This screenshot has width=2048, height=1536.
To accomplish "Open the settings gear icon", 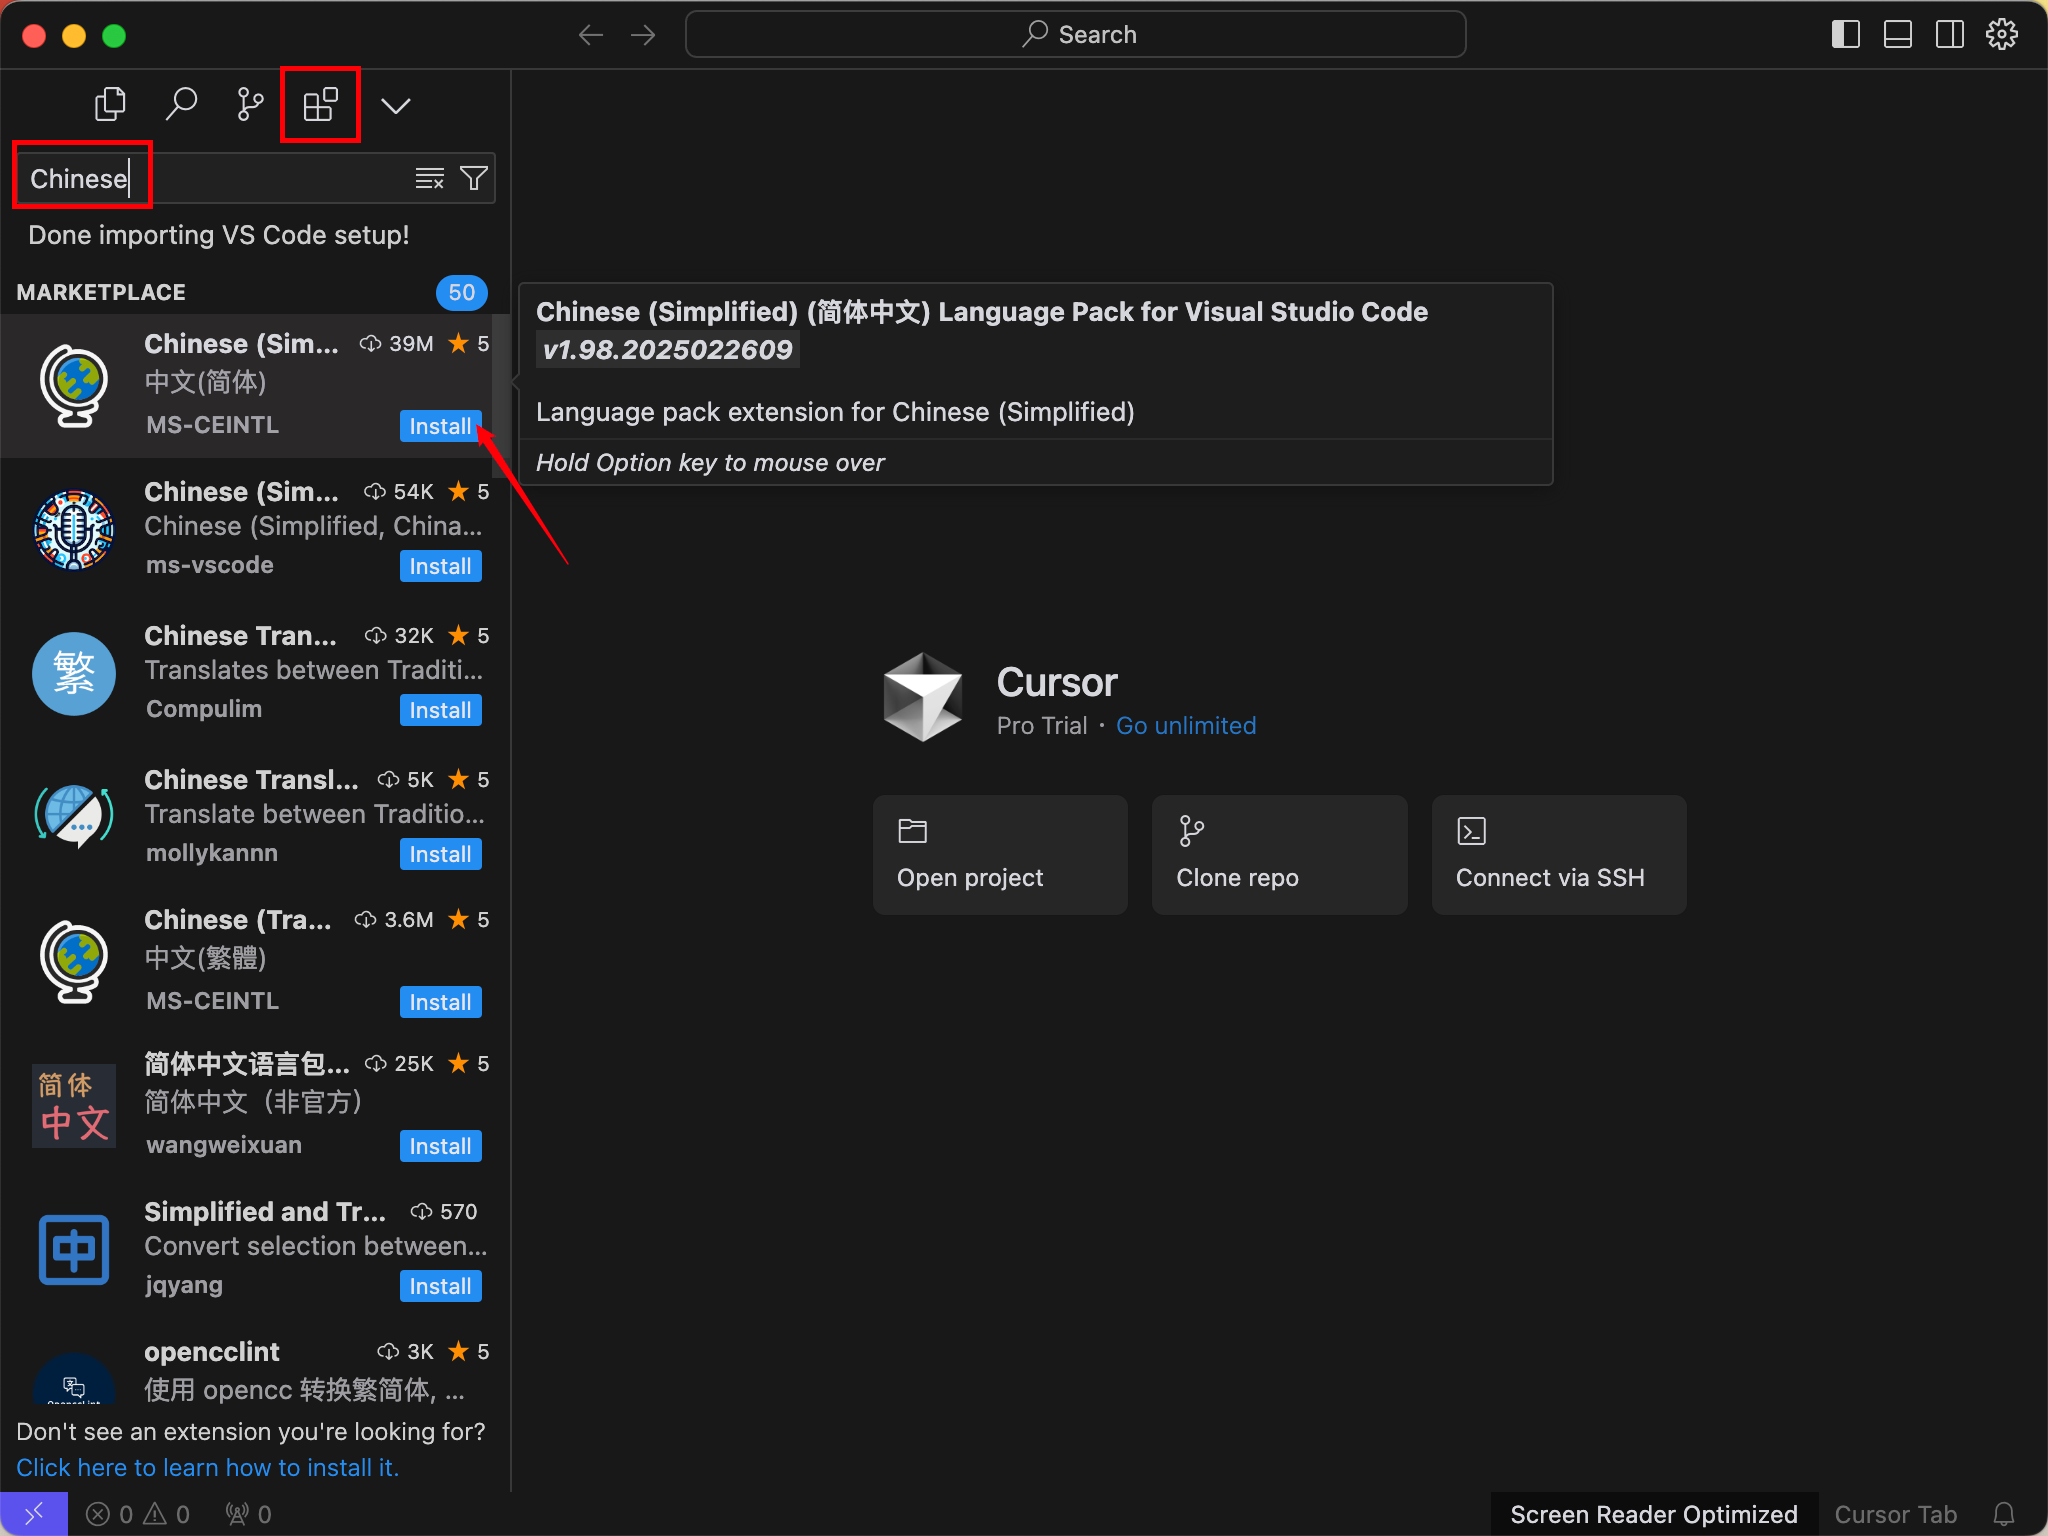I will 2002,35.
